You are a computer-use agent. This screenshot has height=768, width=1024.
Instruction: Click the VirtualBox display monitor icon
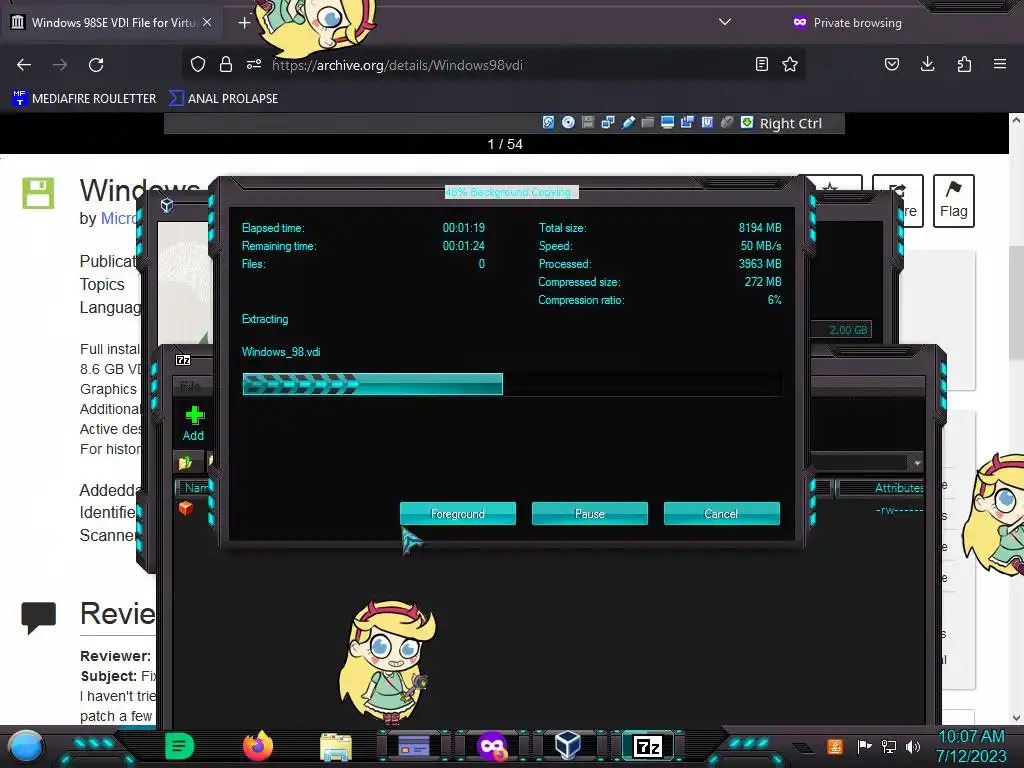tap(667, 122)
